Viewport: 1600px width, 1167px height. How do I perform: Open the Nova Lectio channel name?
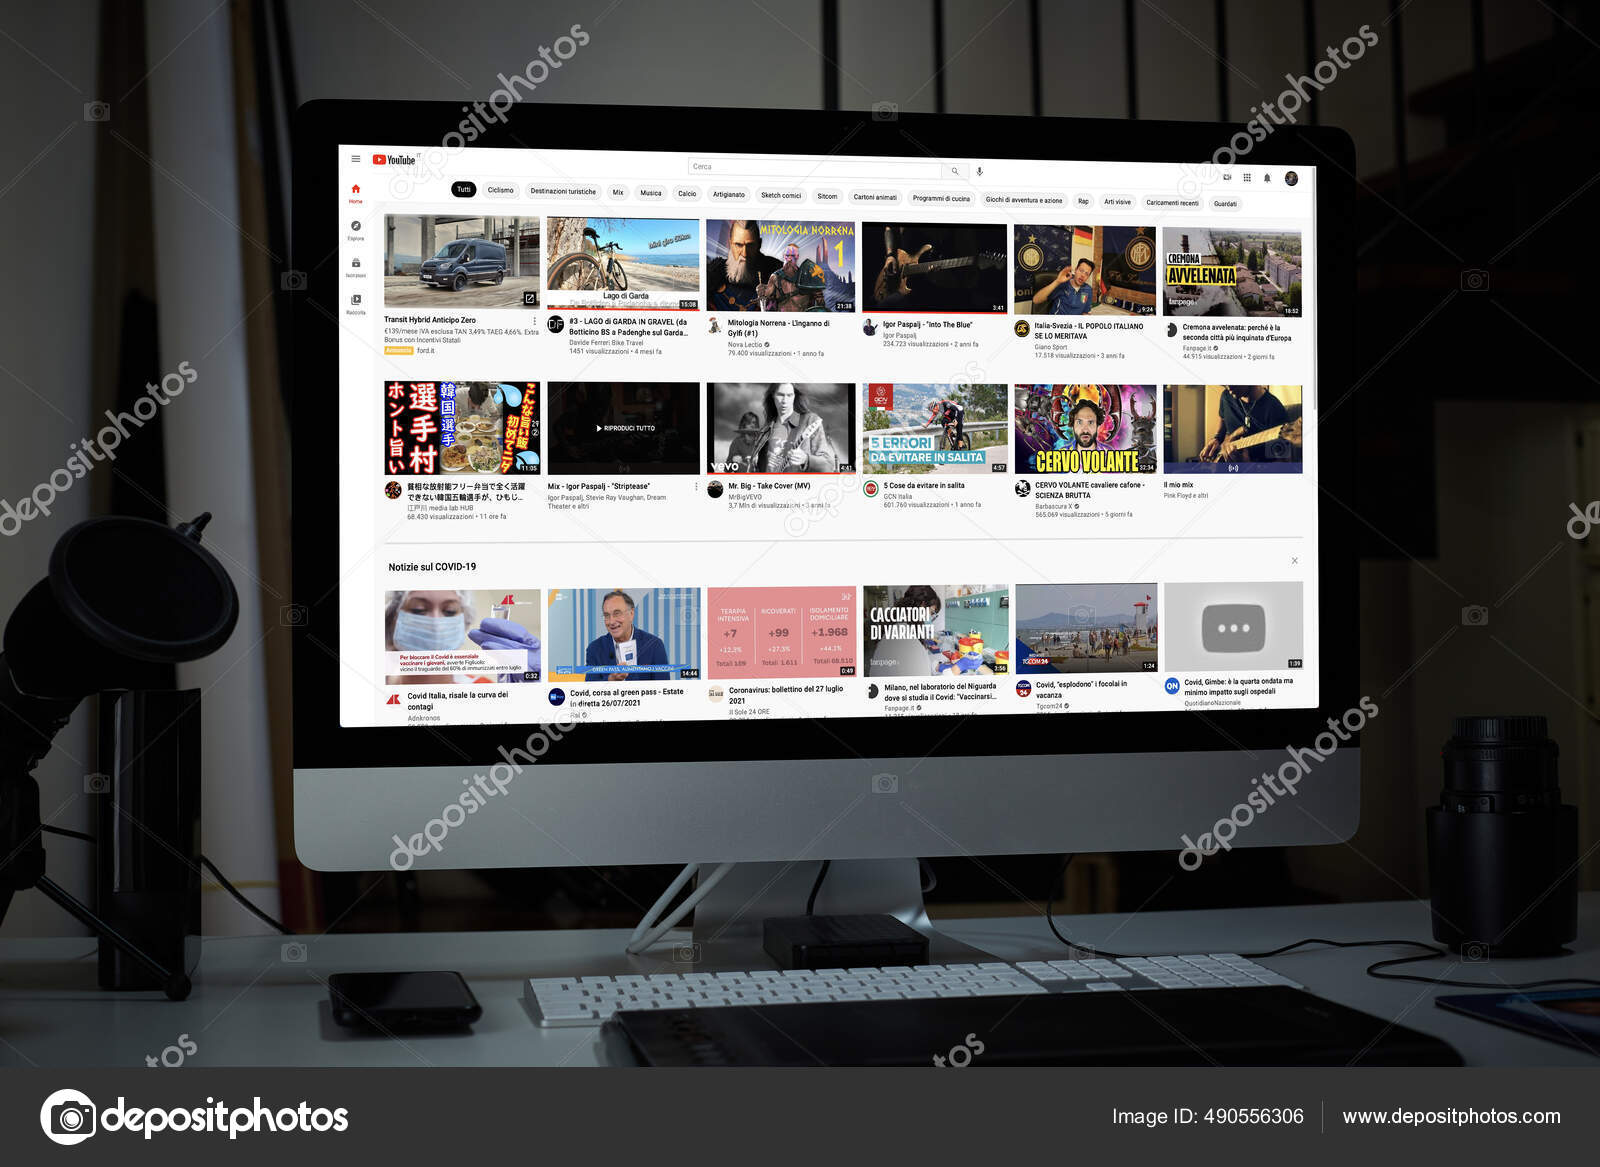(x=744, y=344)
